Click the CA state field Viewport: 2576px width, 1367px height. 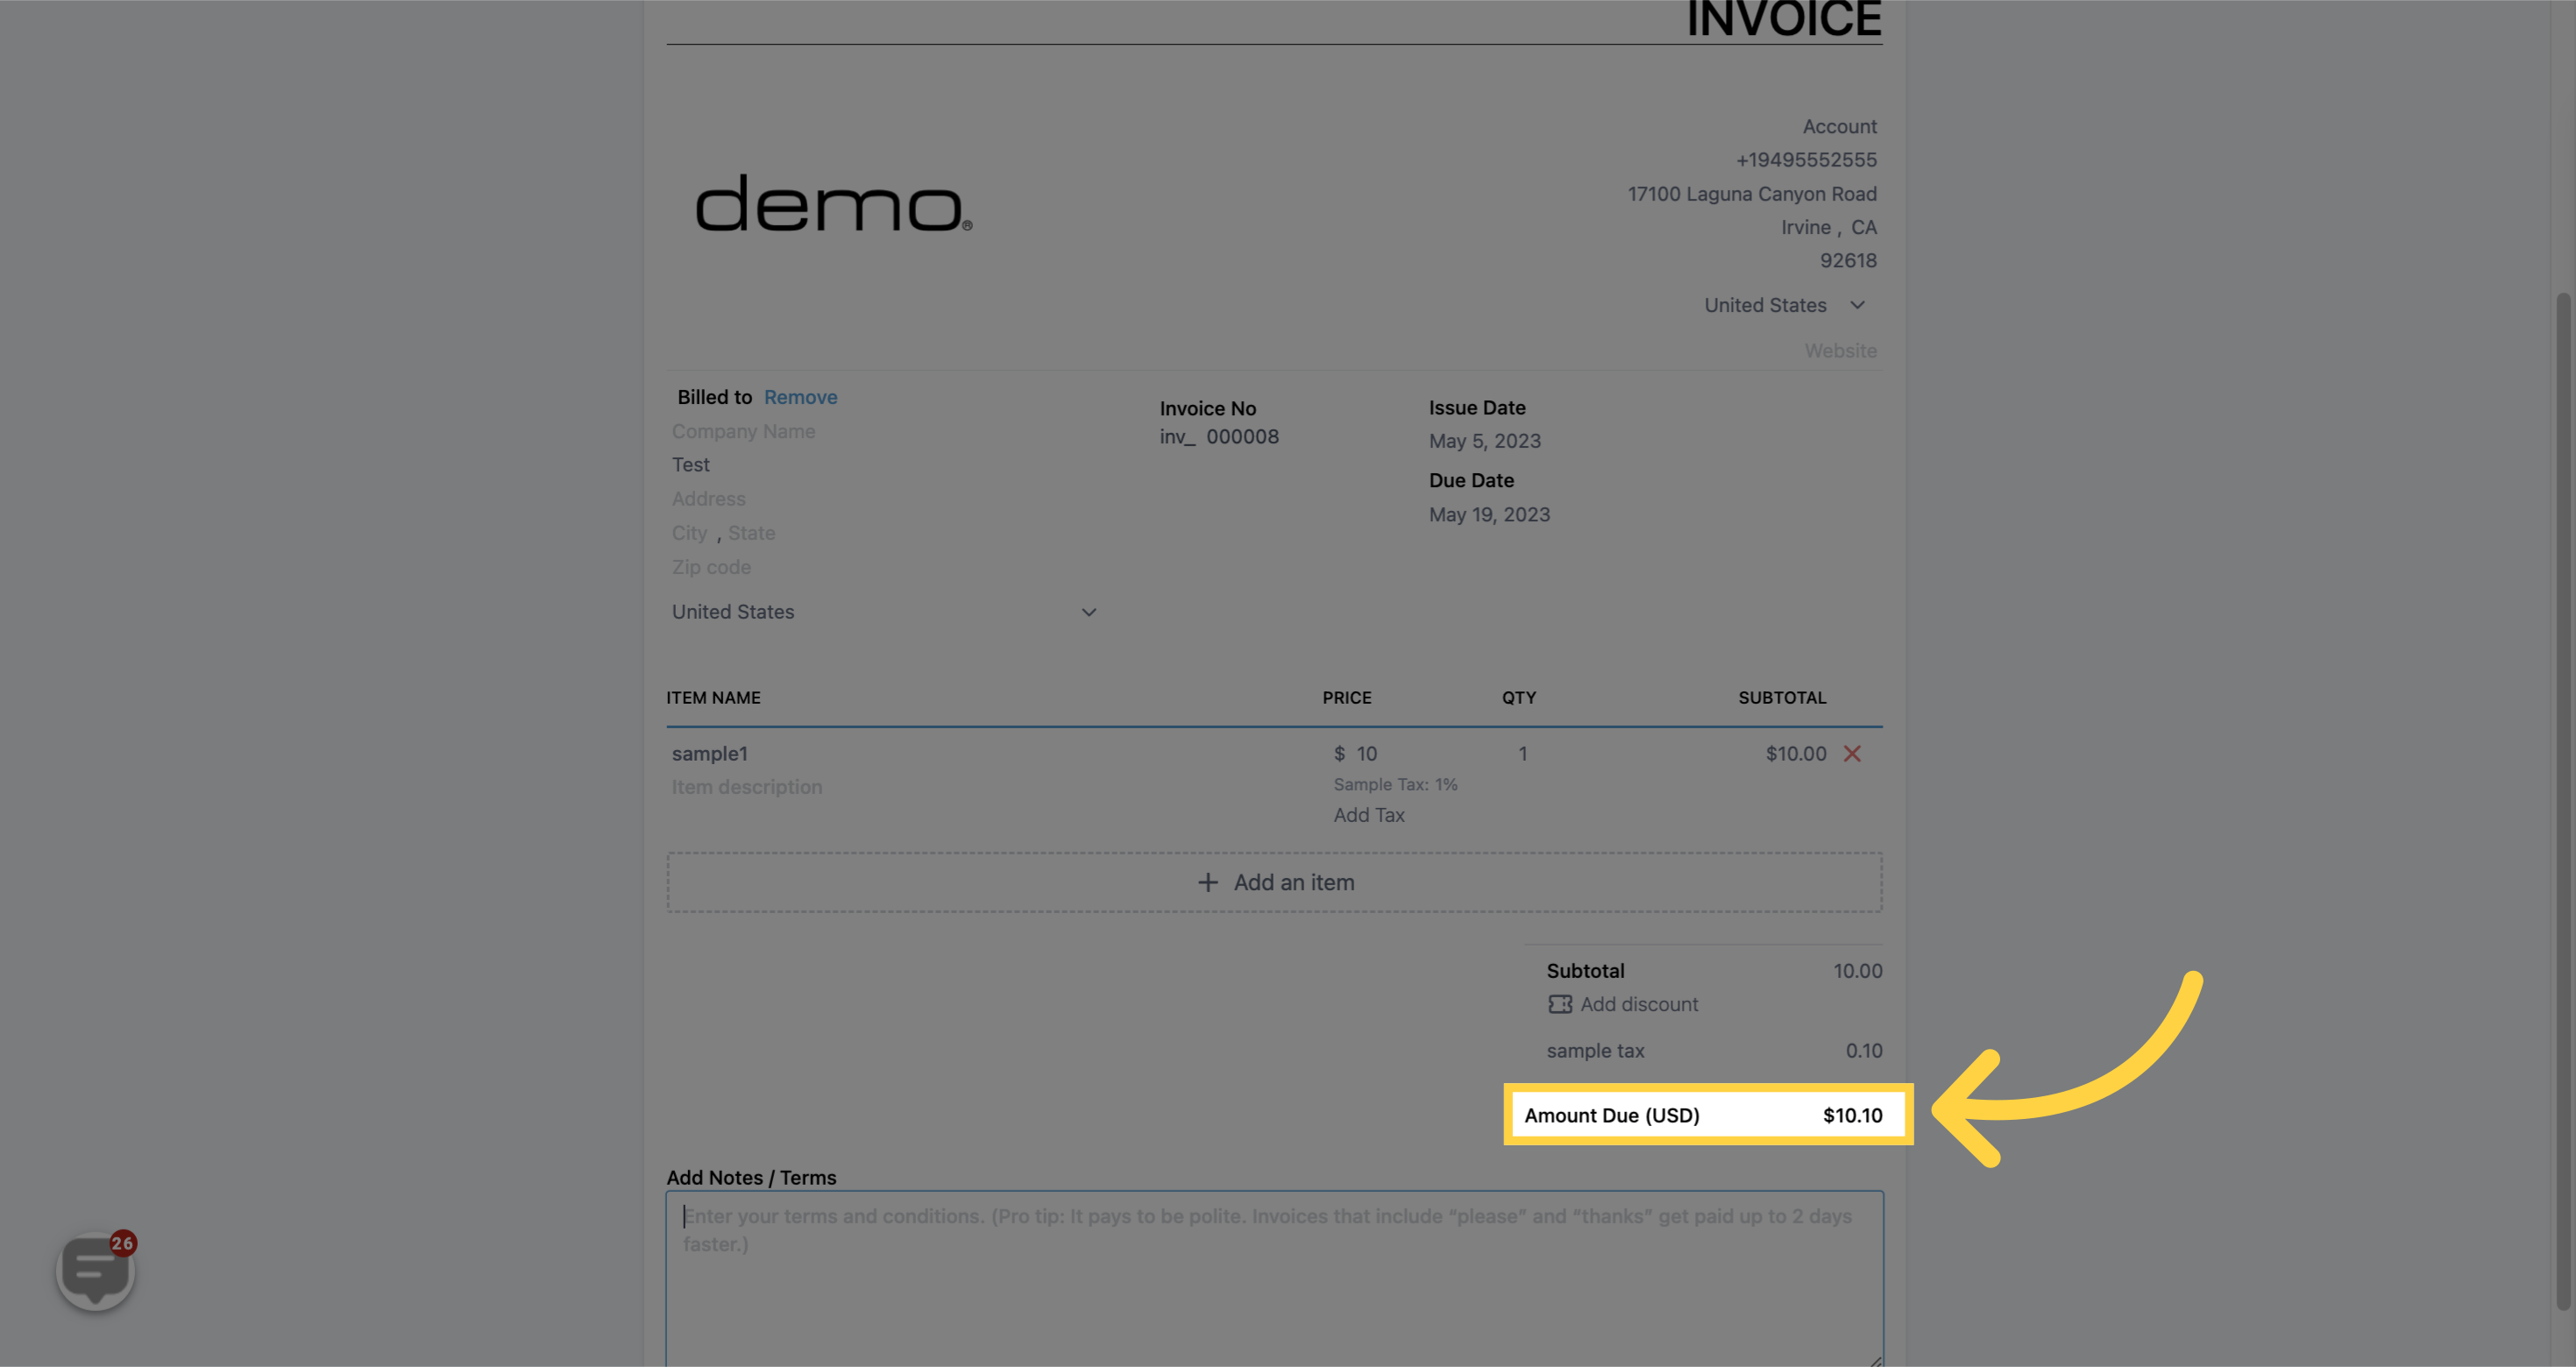1863,227
